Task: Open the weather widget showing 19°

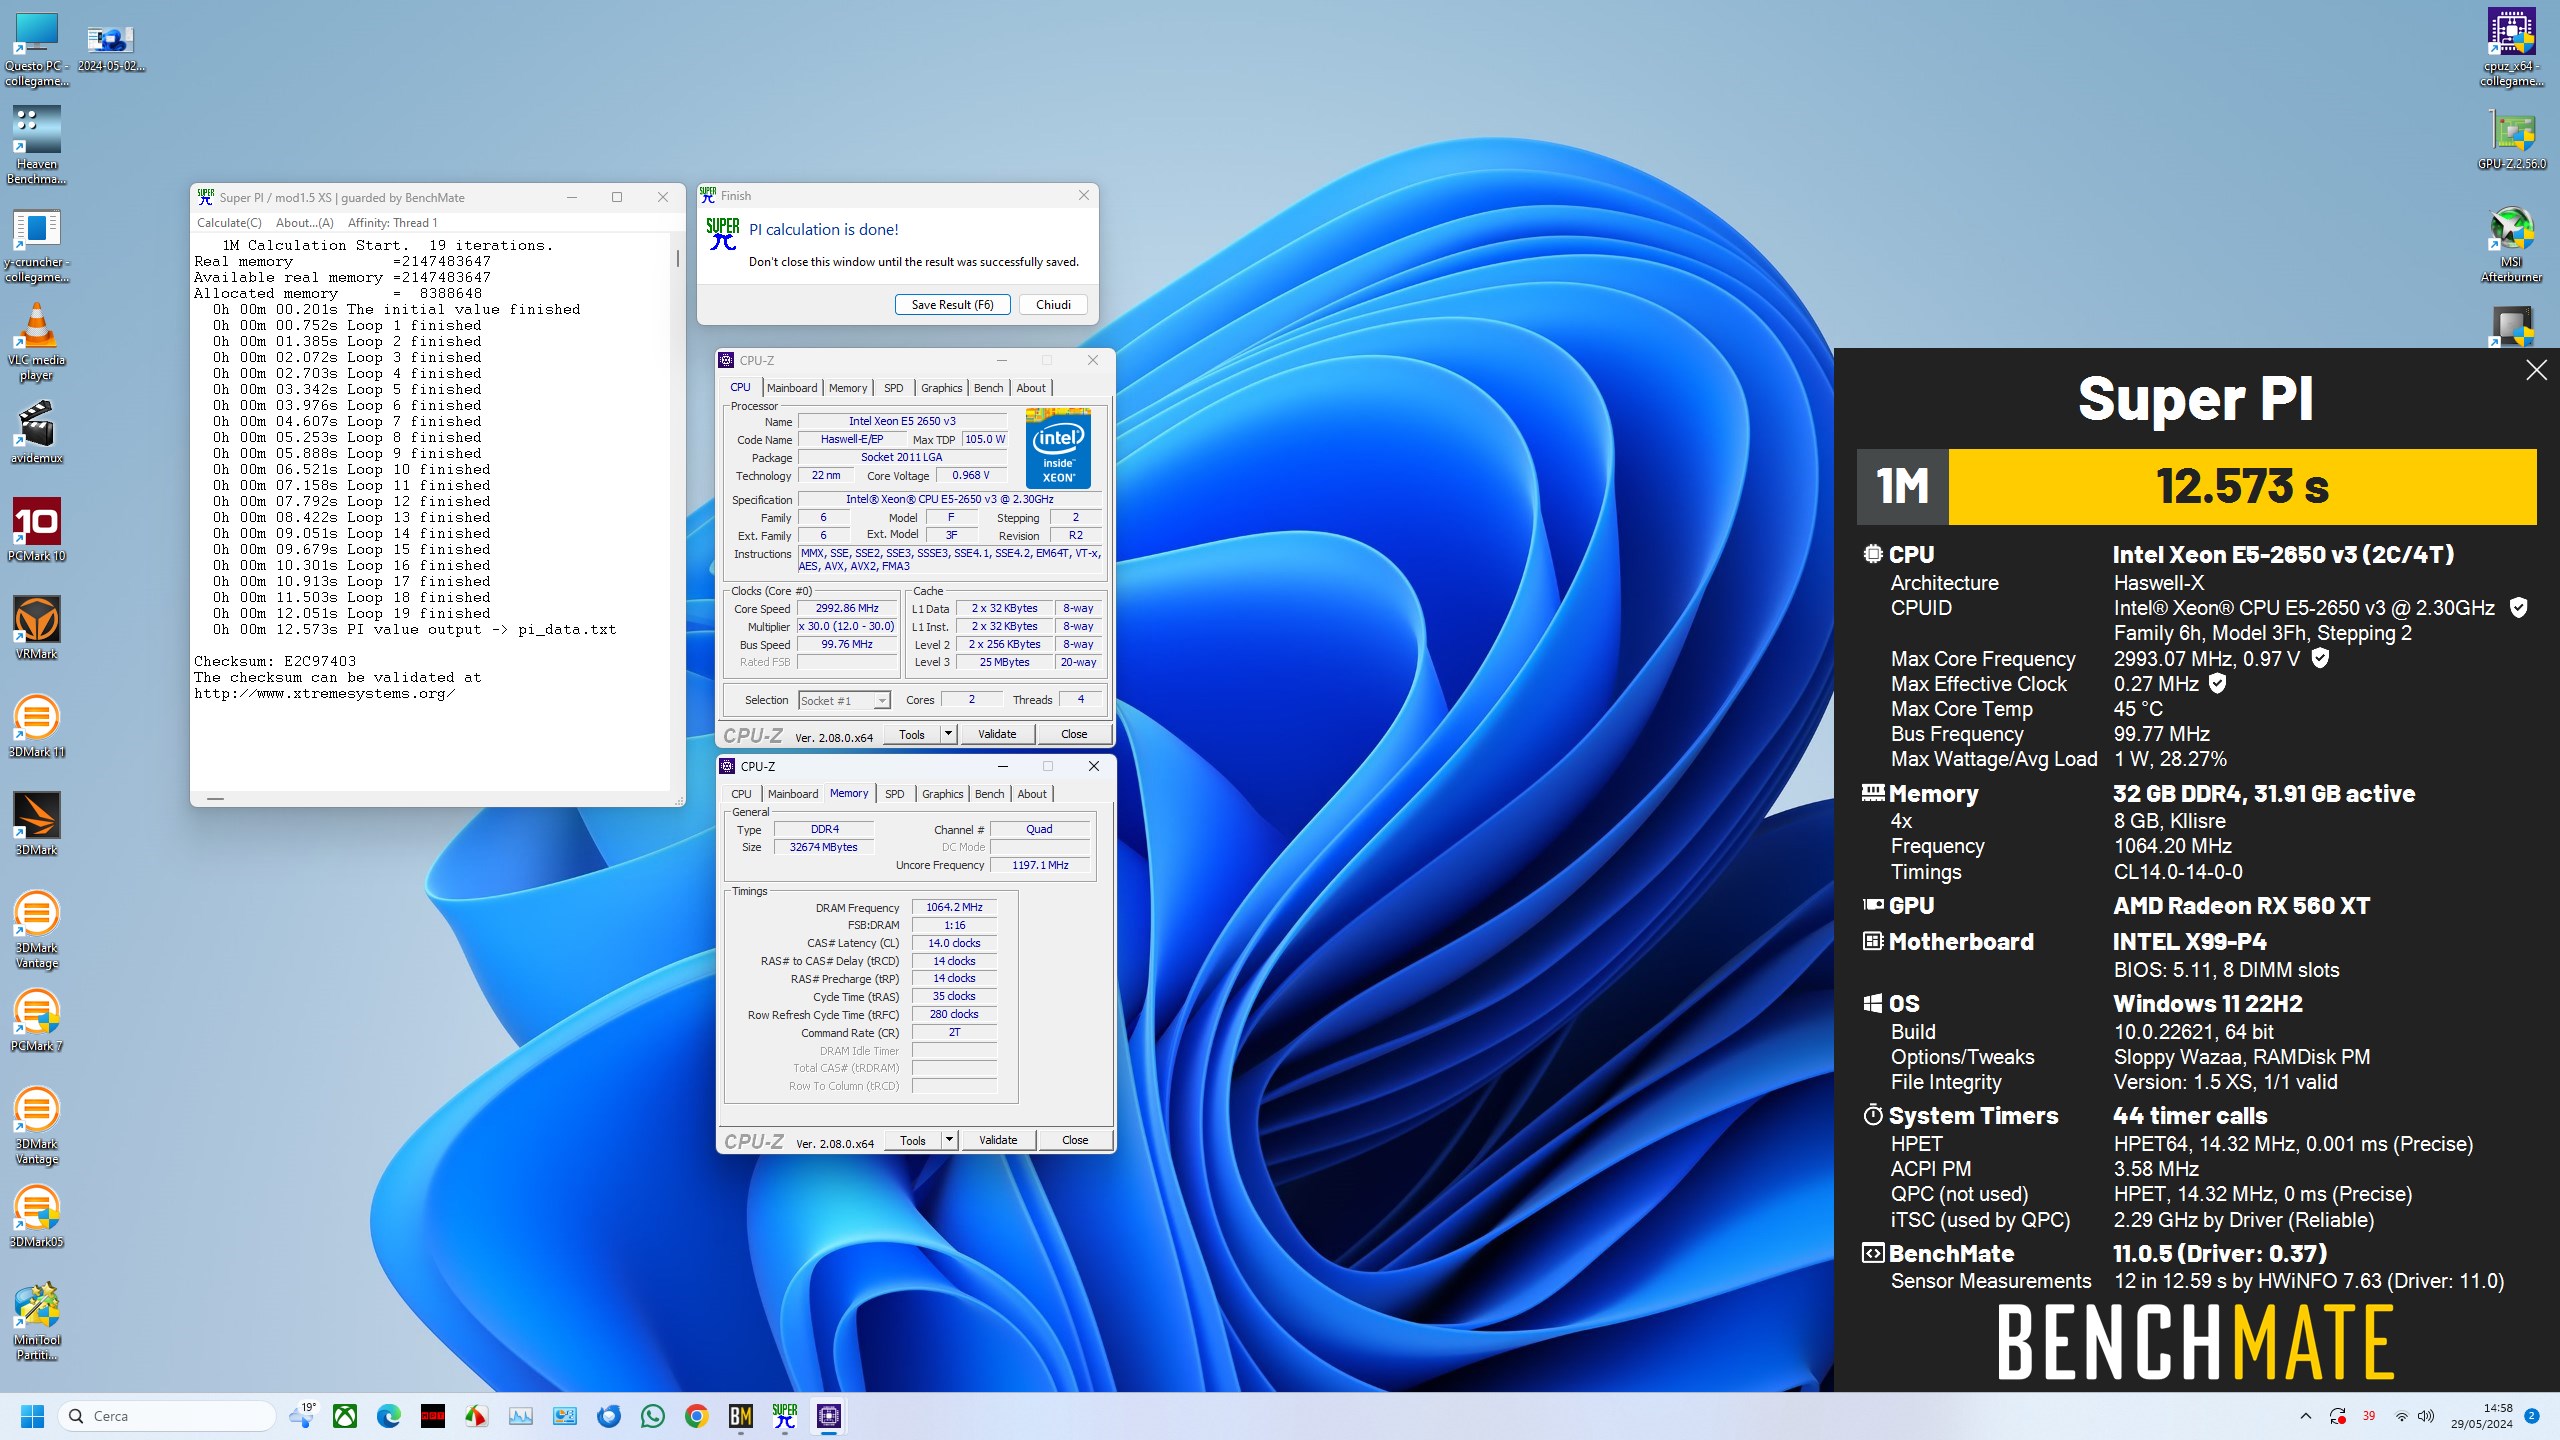Action: [302, 1415]
